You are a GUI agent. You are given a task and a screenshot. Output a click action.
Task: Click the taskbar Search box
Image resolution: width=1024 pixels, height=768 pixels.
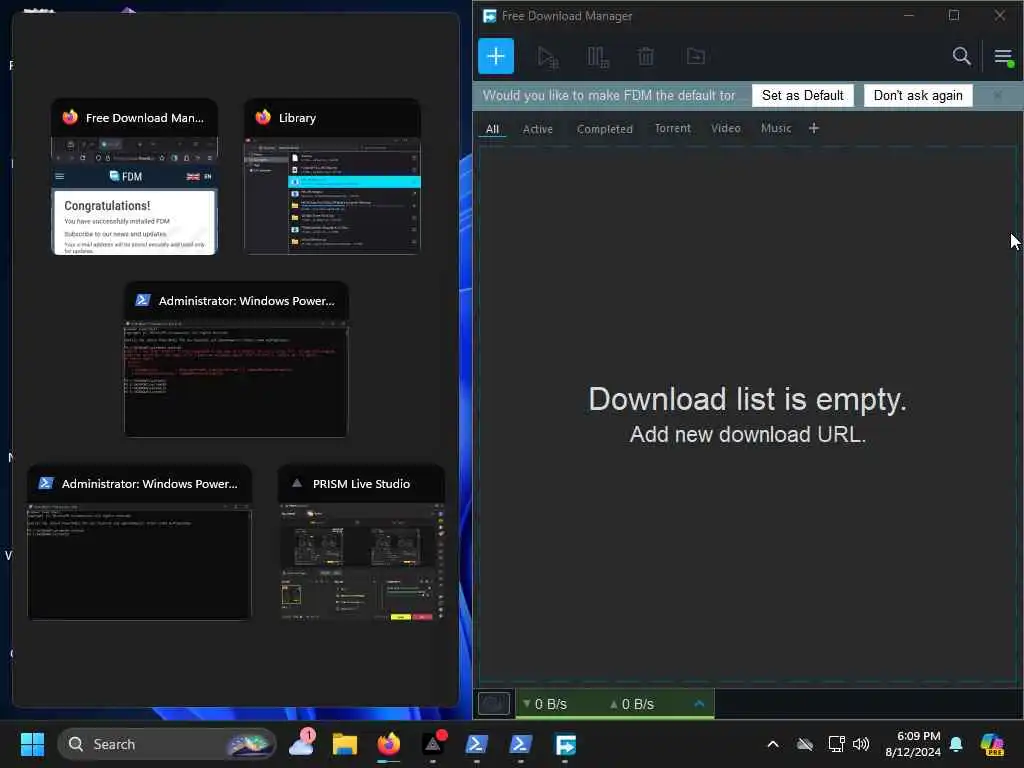point(167,744)
